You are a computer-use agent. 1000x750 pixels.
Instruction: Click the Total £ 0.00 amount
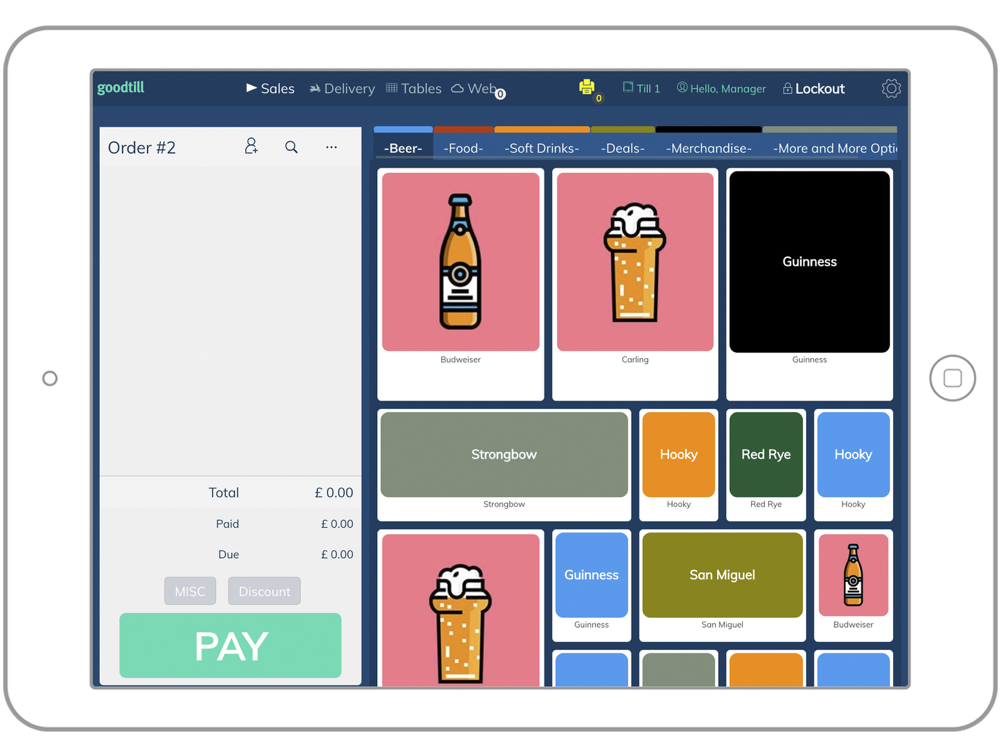[334, 492]
